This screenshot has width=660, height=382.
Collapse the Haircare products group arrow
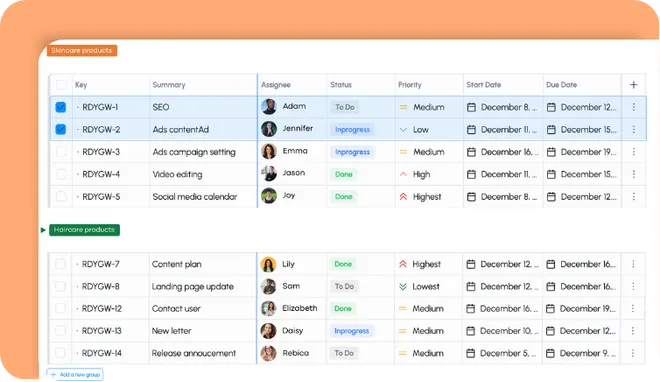point(43,230)
